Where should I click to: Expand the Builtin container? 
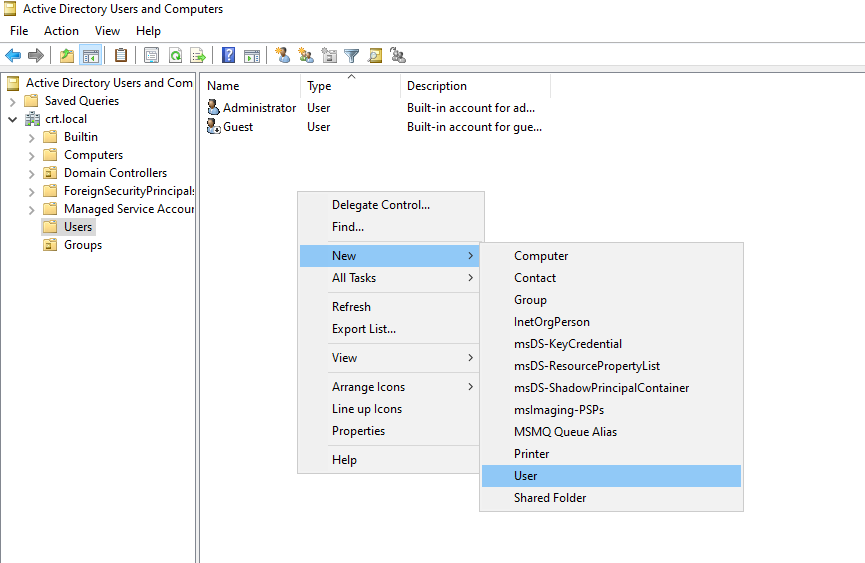tap(31, 137)
